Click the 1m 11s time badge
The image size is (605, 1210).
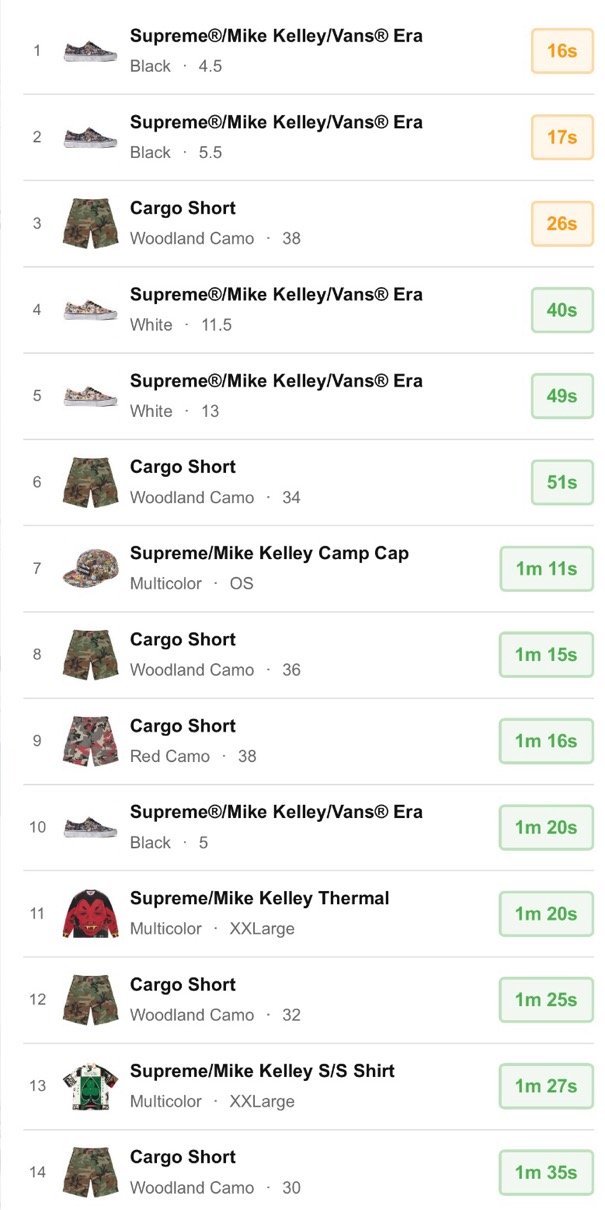pos(546,569)
